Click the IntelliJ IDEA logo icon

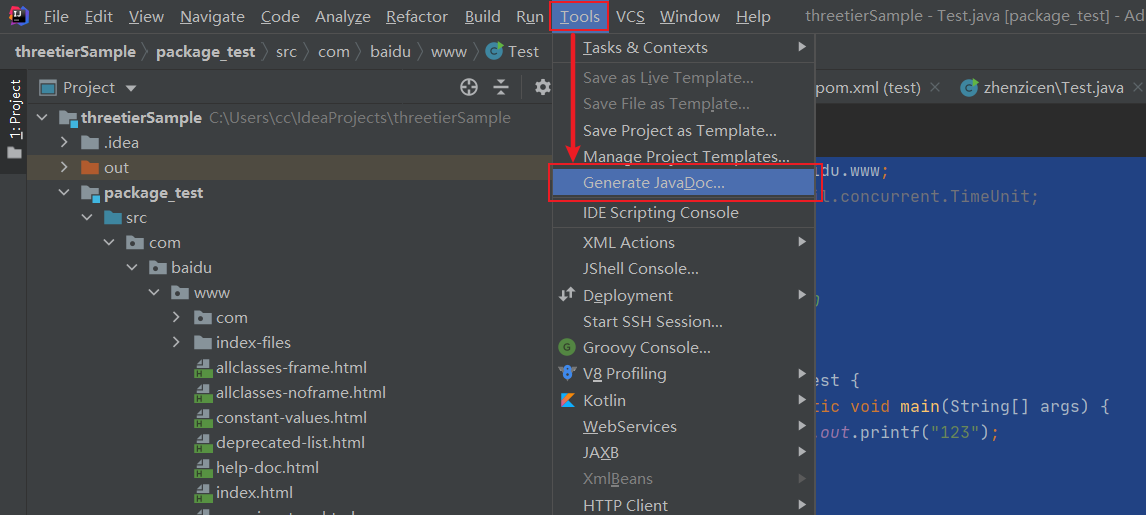click(18, 16)
